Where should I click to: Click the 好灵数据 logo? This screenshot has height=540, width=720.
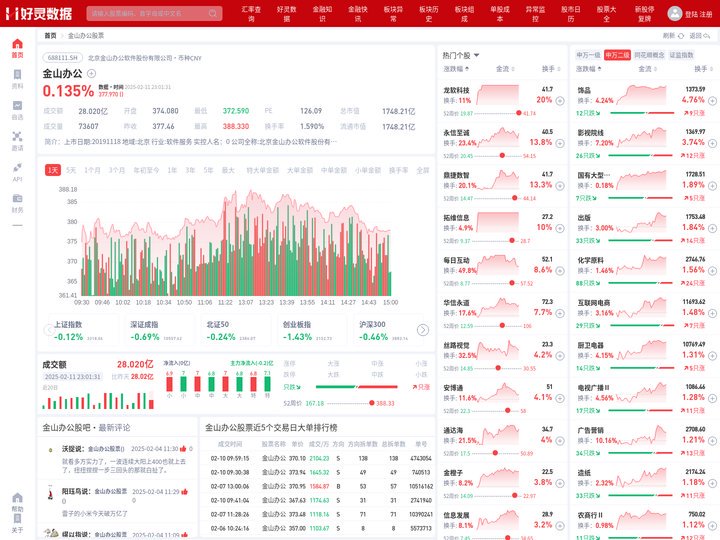click(39, 14)
